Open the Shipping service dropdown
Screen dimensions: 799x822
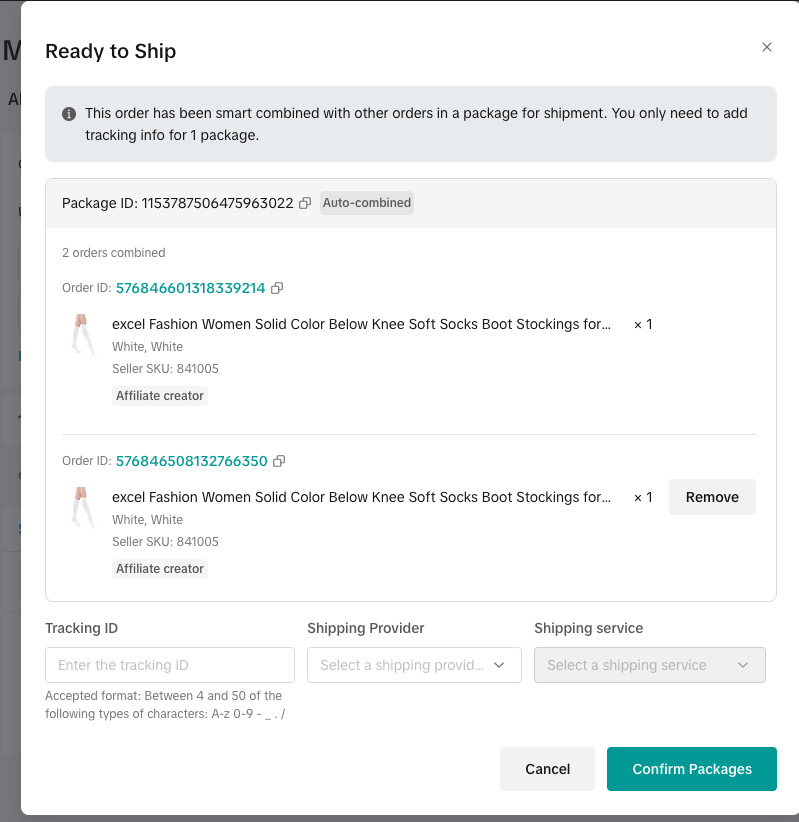pos(649,665)
